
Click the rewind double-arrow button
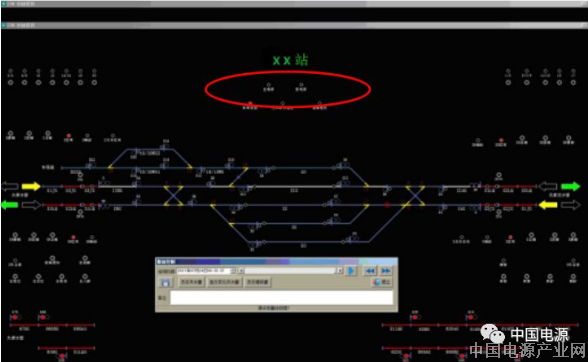370,270
